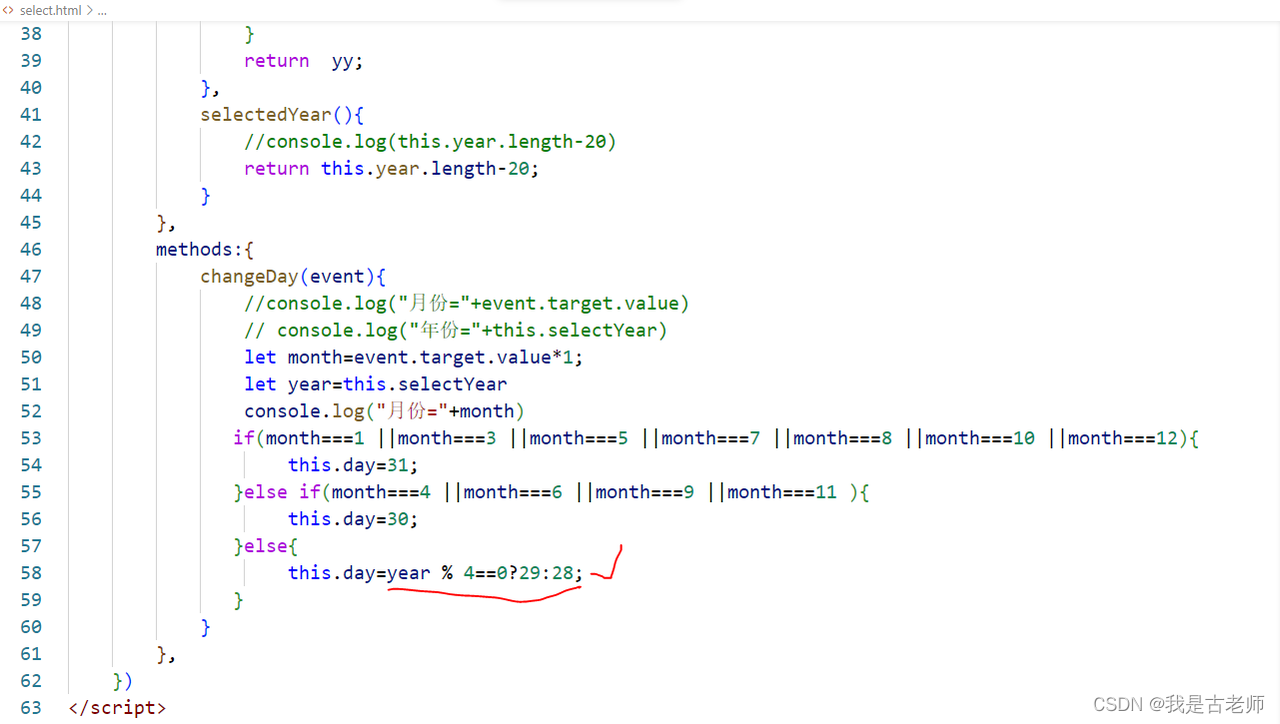Click the "methods:{" keyword
1280x724 pixels.
(x=205, y=250)
